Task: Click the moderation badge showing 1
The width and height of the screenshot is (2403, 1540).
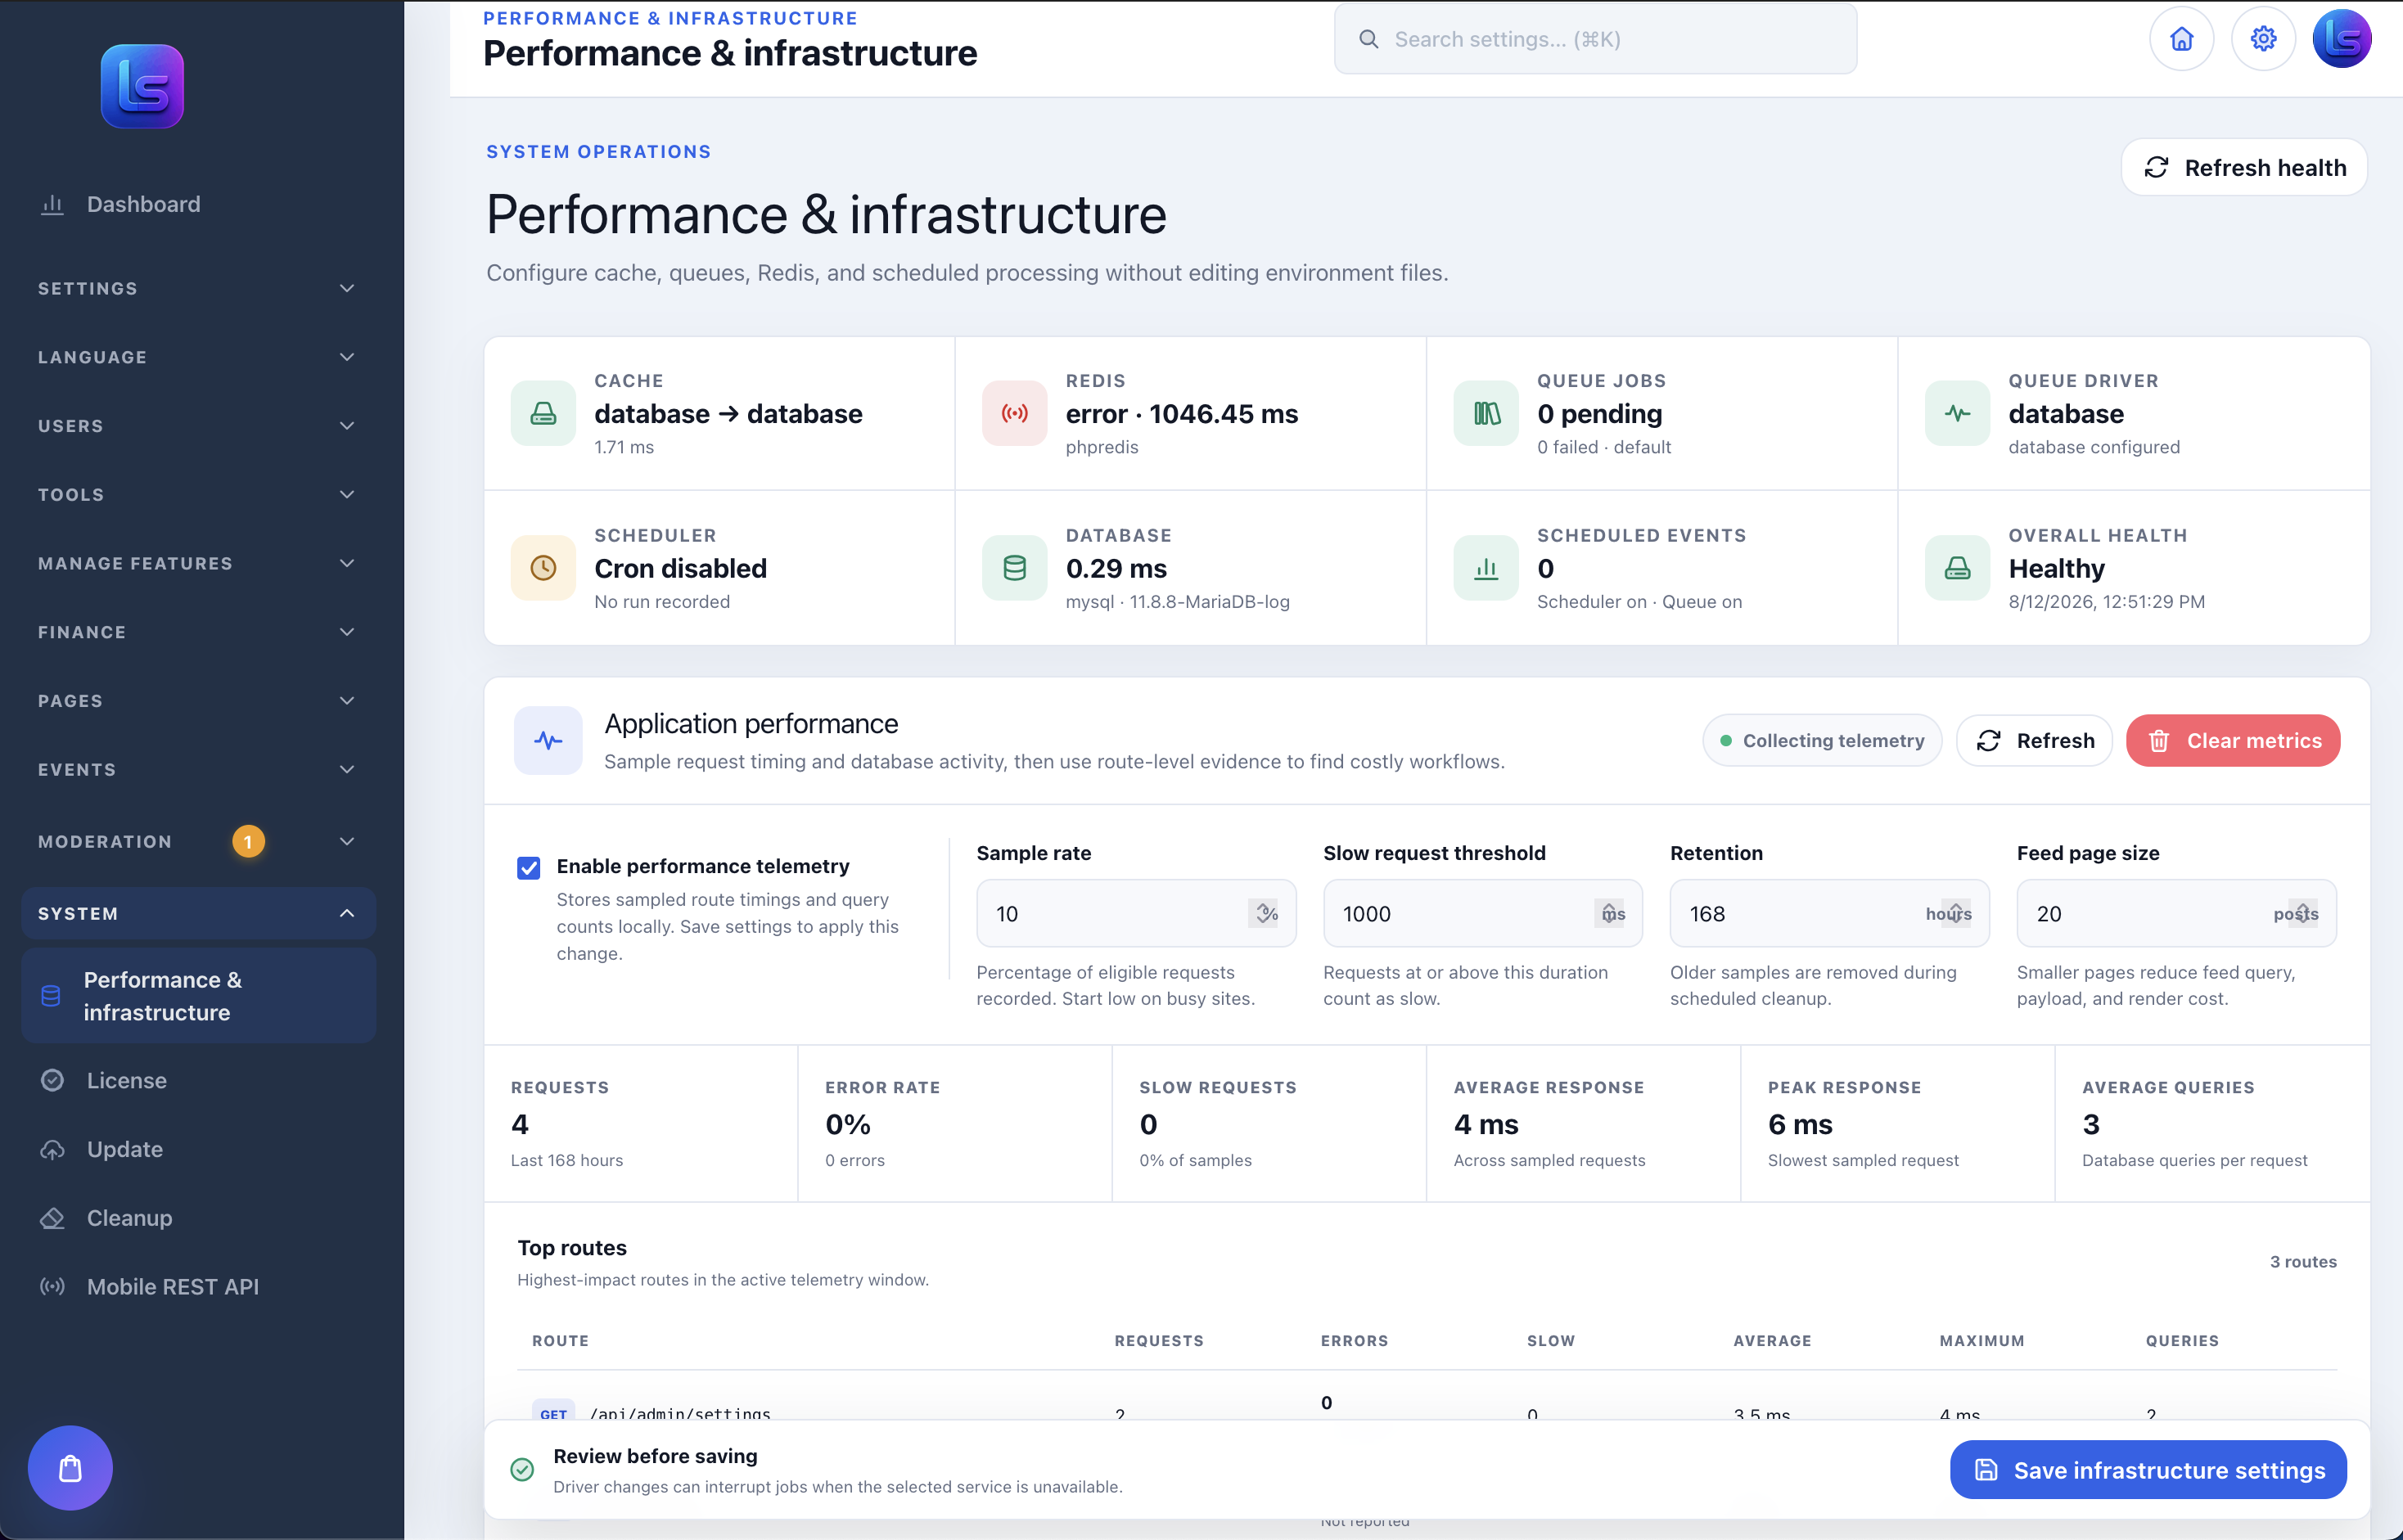Action: [248, 842]
